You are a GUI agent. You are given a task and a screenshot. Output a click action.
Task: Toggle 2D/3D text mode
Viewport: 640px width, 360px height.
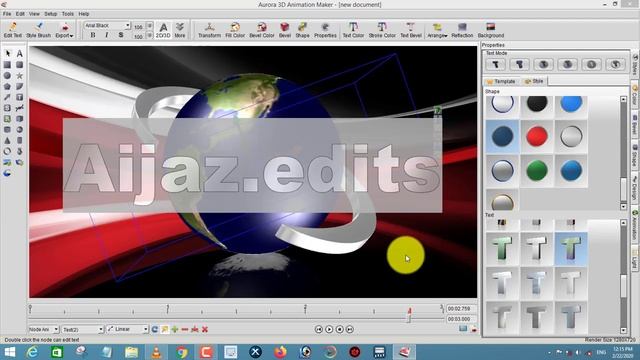[163, 30]
